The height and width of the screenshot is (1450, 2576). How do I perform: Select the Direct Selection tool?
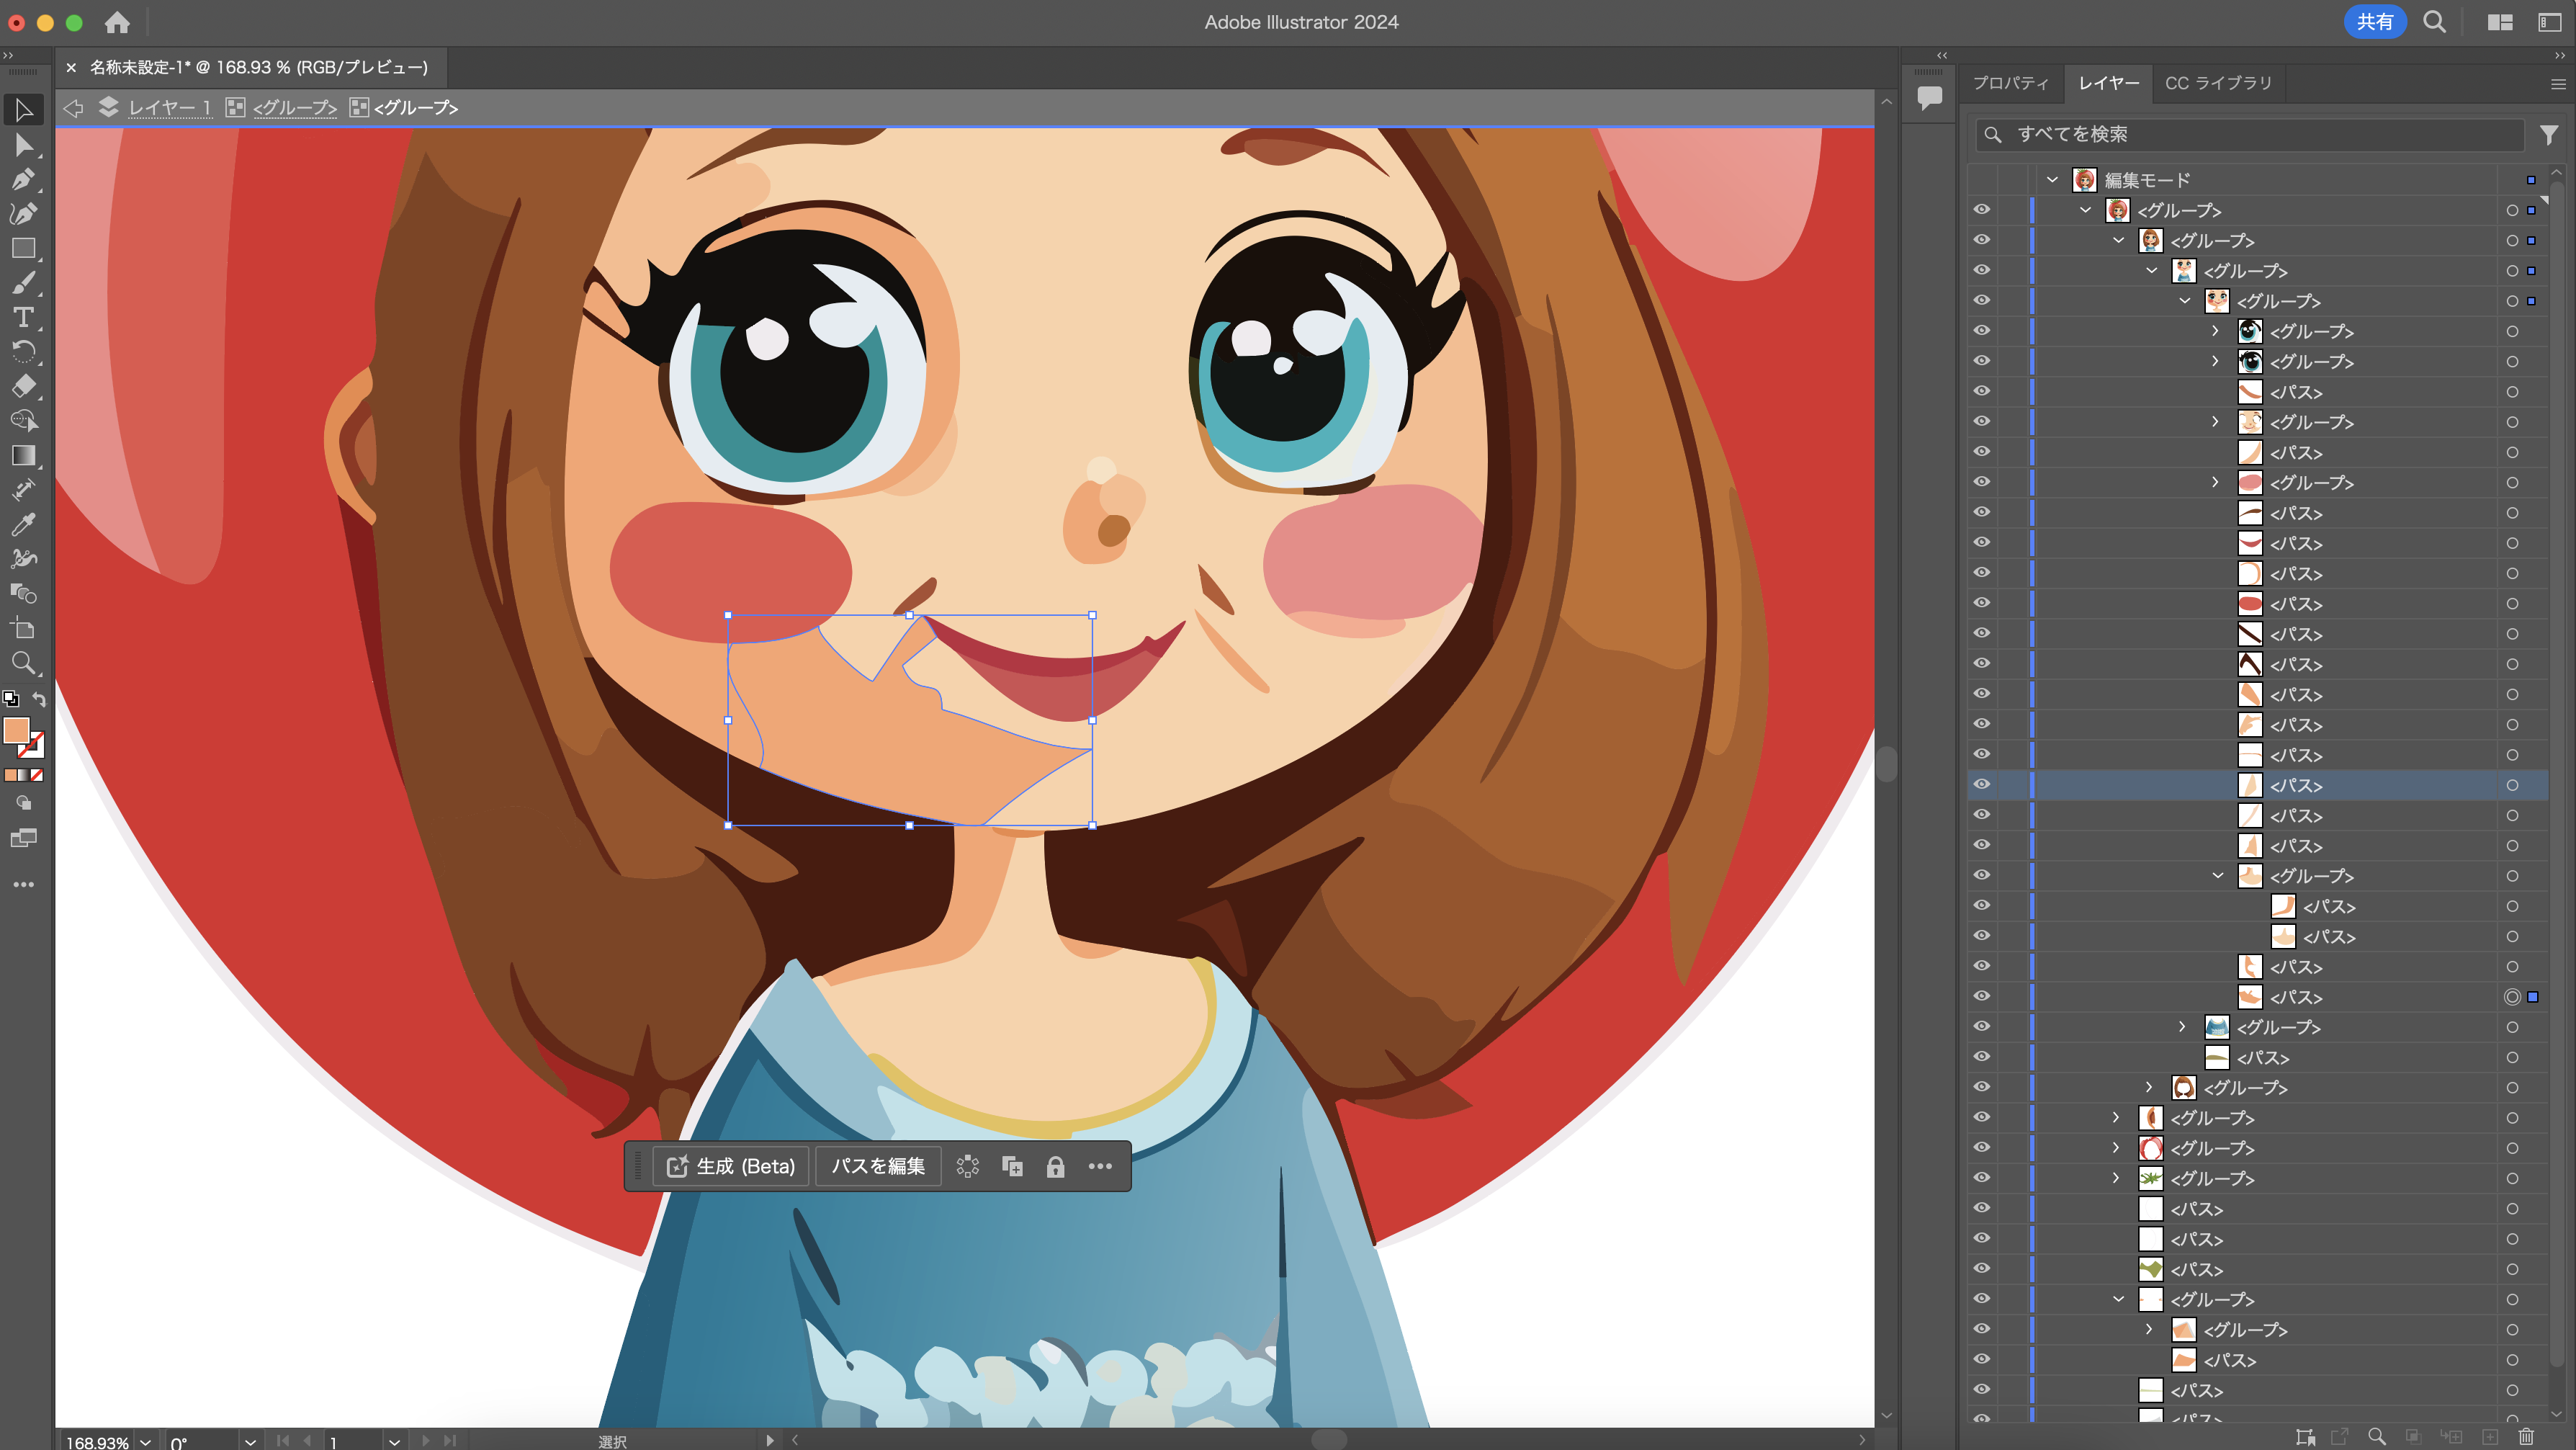[23, 145]
